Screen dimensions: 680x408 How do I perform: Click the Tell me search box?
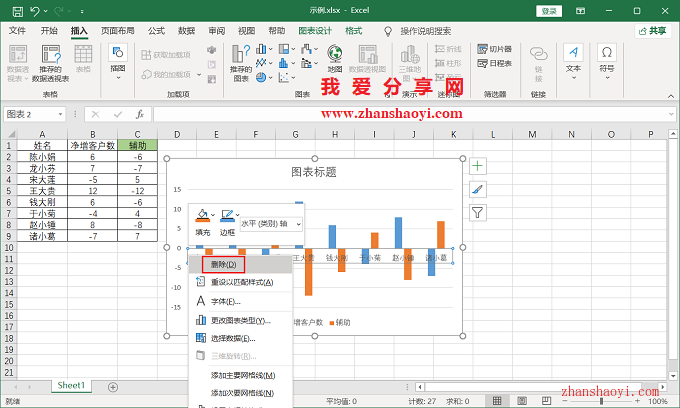pos(425,31)
